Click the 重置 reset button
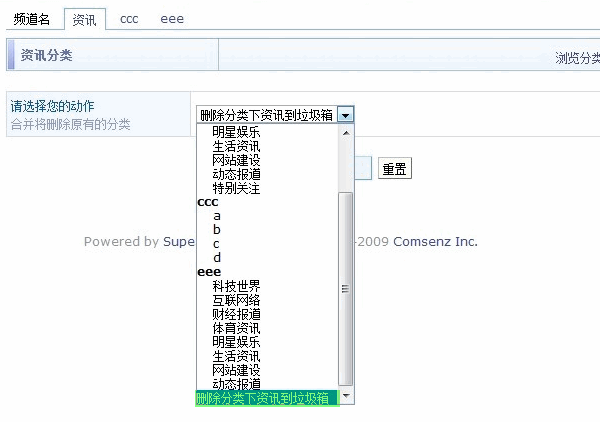 tap(395, 169)
